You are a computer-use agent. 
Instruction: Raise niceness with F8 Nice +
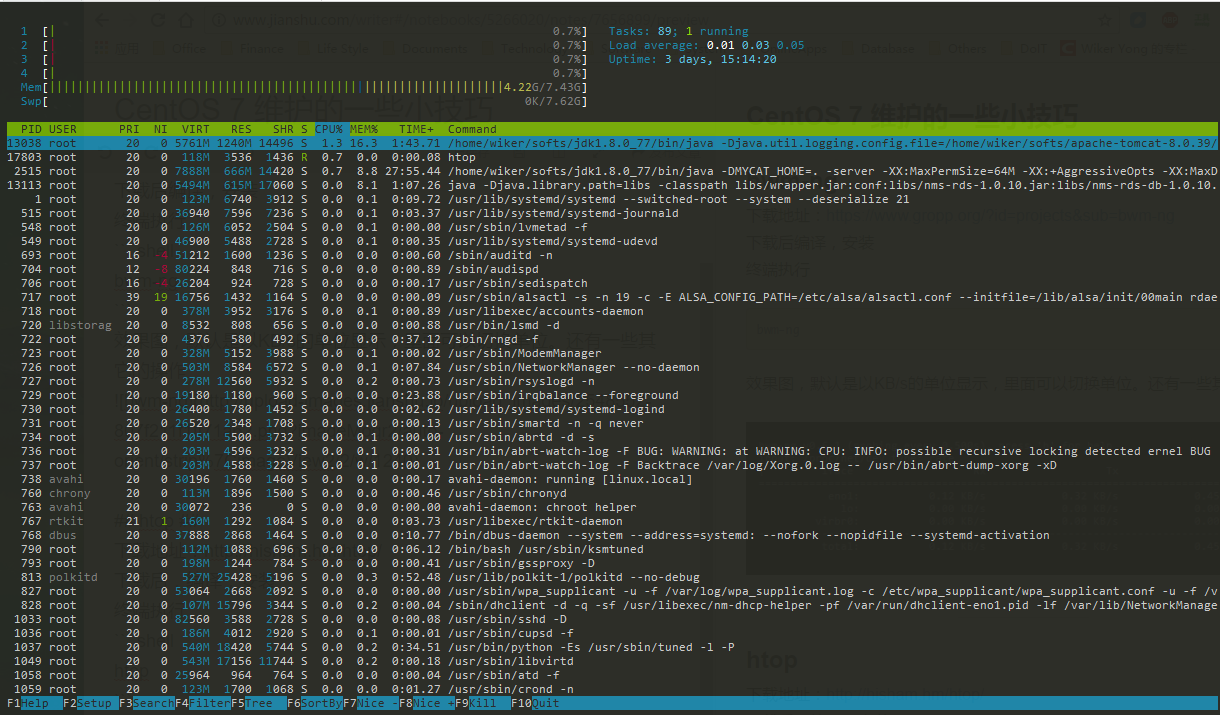click(x=426, y=703)
